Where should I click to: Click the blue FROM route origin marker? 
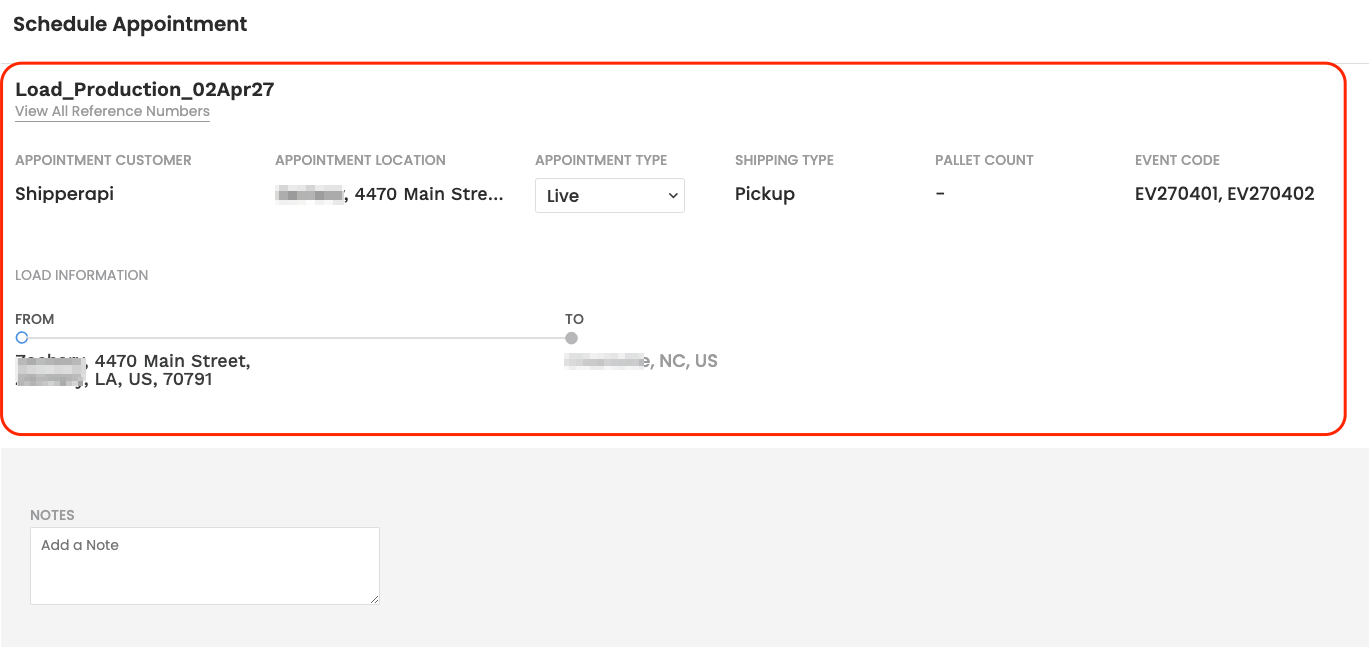point(22,338)
